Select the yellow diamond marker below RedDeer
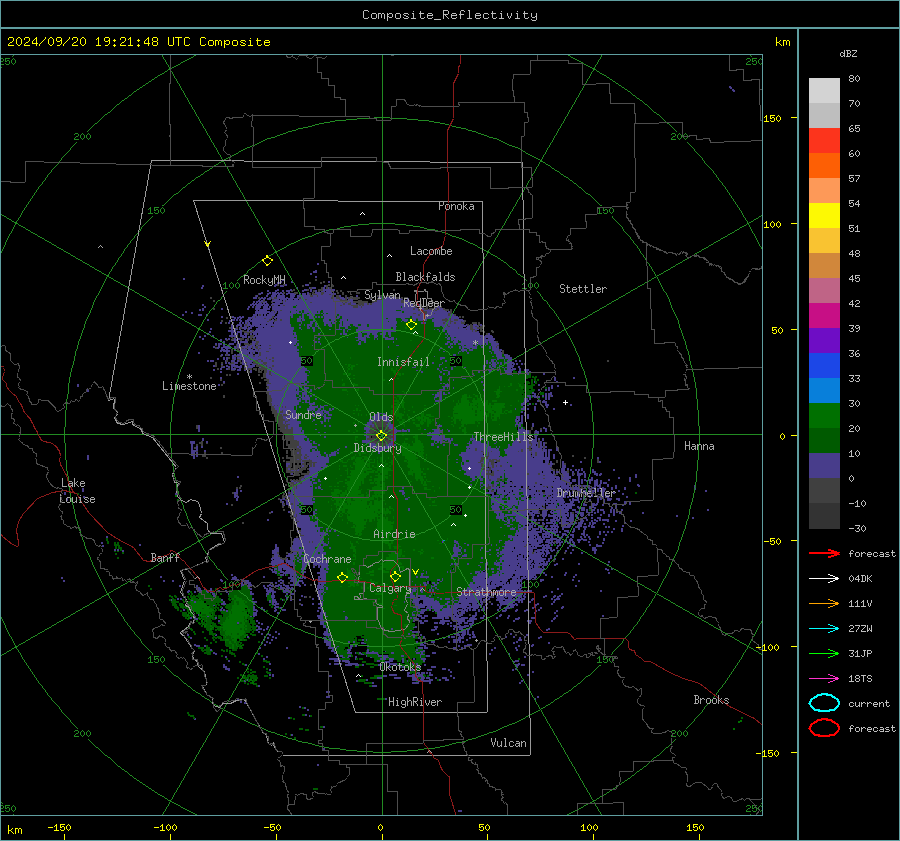 point(411,325)
